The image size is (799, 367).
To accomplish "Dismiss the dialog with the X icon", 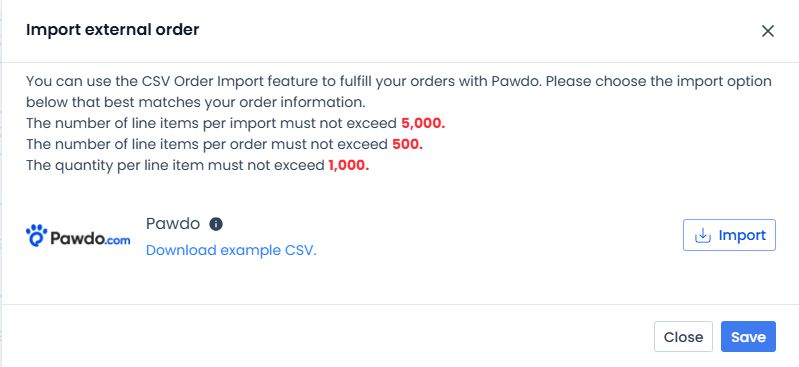I will (x=767, y=31).
